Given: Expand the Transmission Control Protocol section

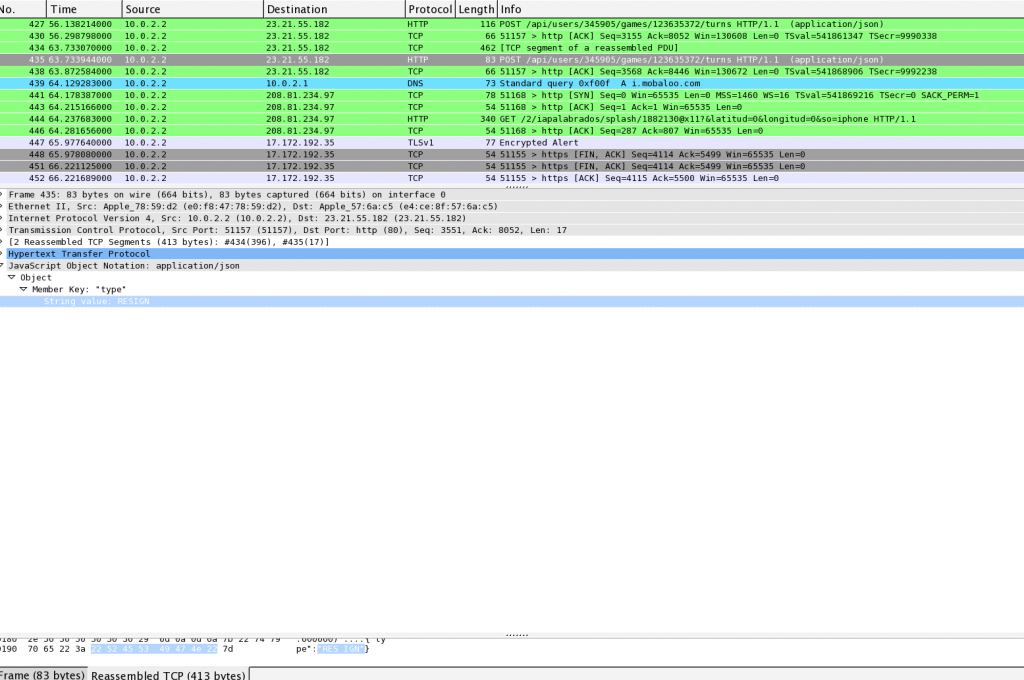Looking at the screenshot, I should 2,230.
